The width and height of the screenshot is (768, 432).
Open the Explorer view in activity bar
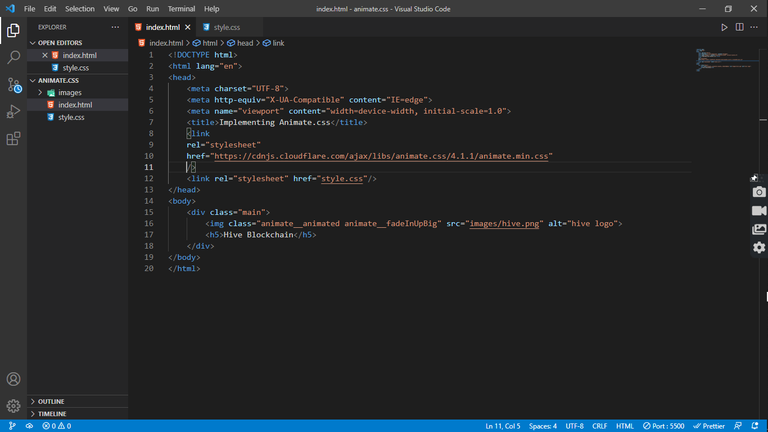(x=13, y=30)
